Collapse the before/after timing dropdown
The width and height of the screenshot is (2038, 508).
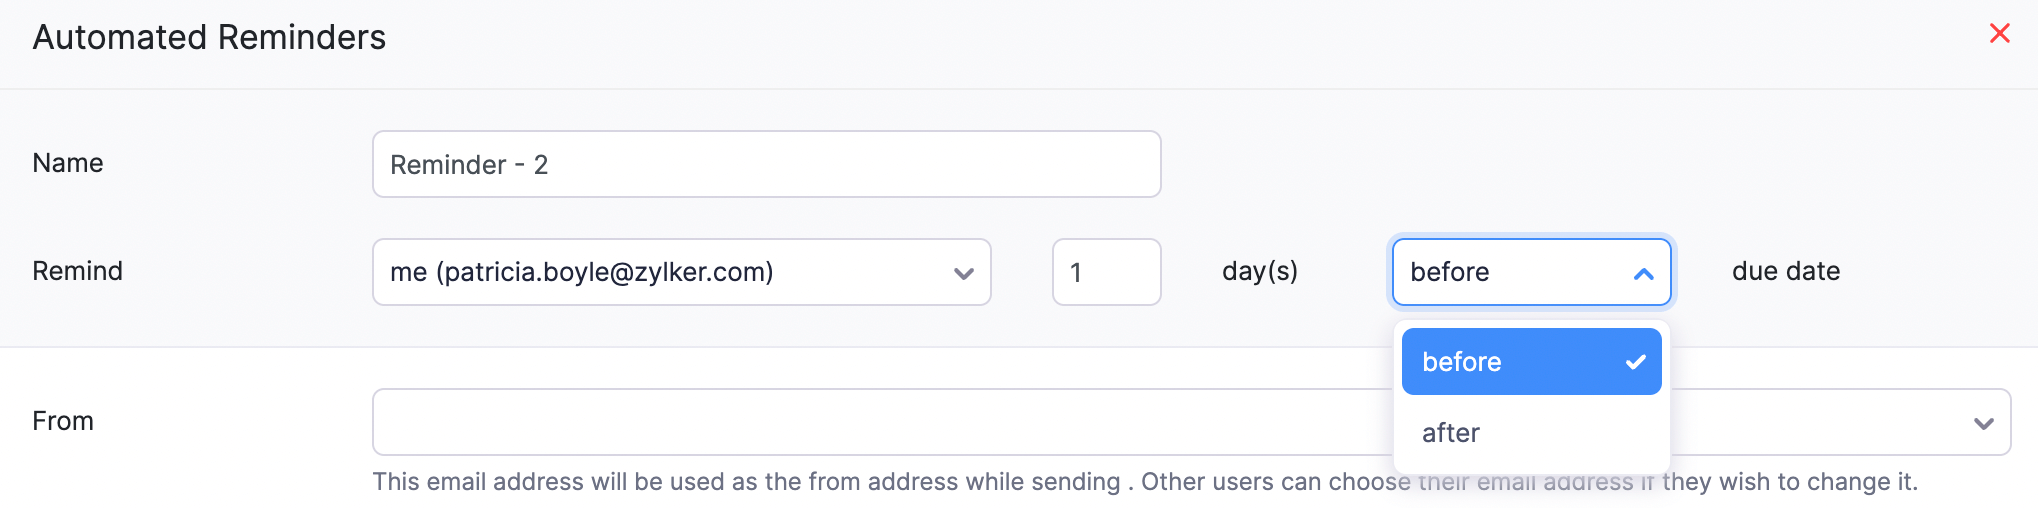click(1530, 272)
